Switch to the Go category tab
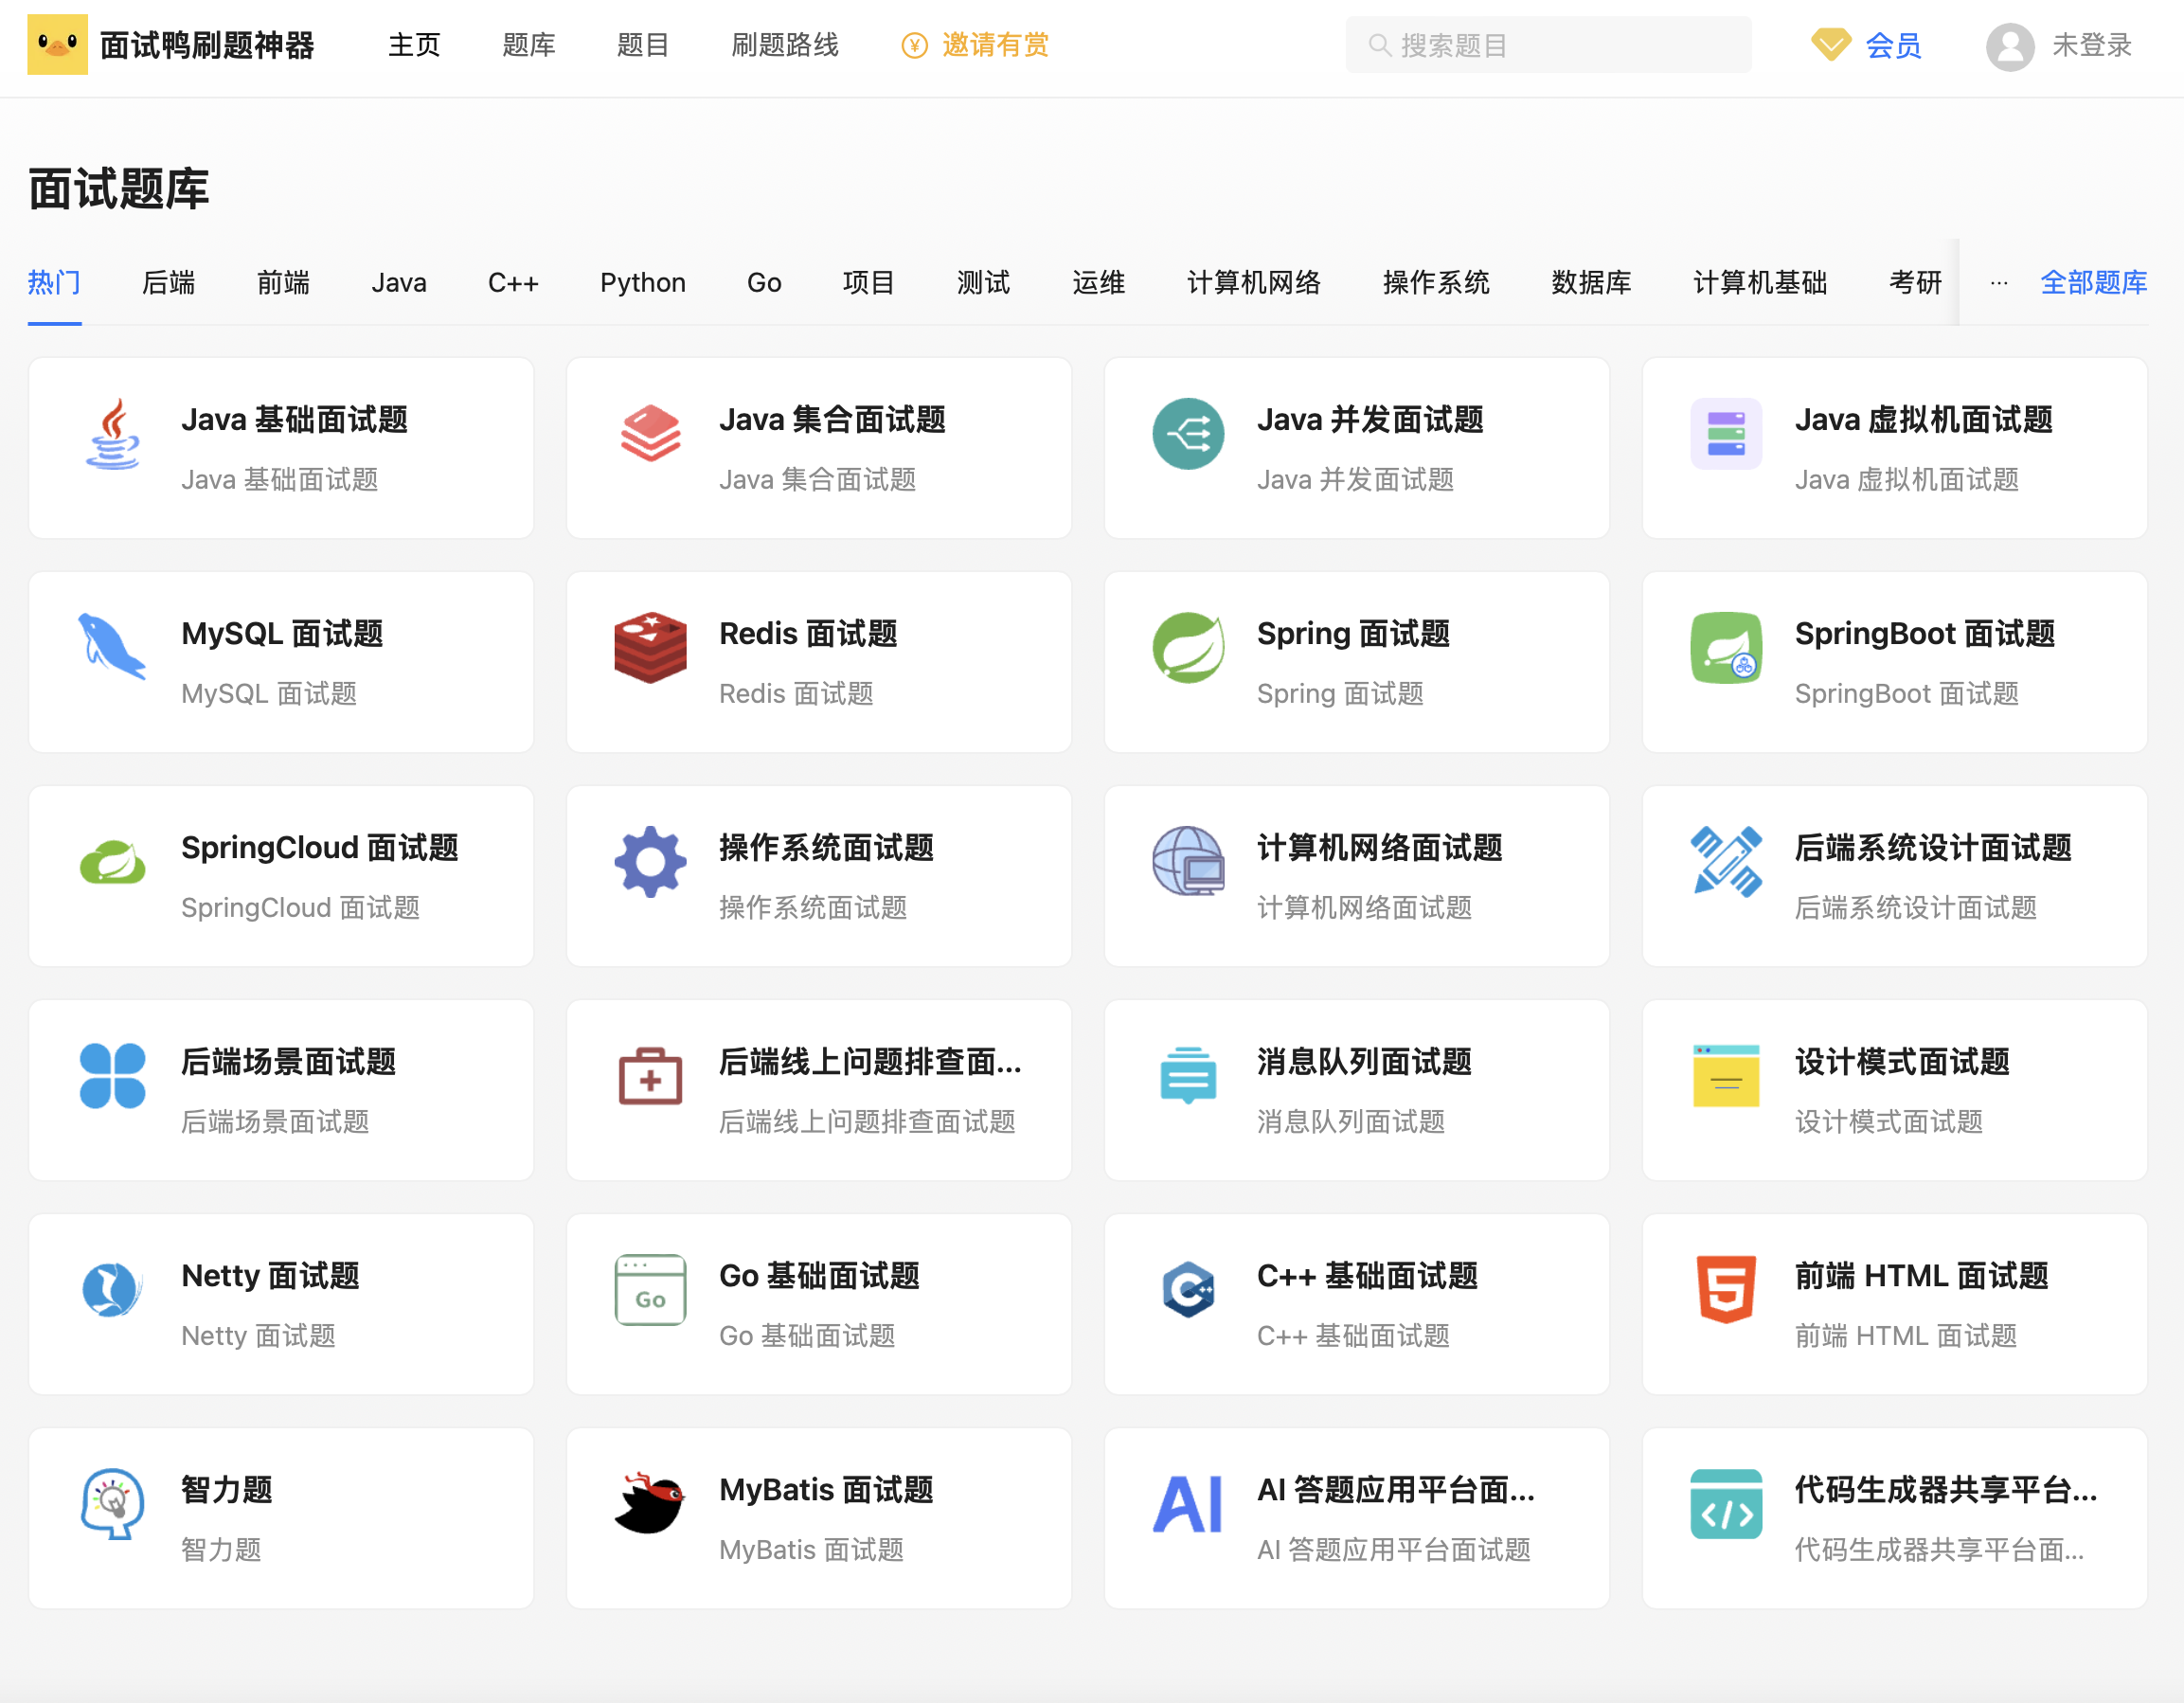 (x=764, y=283)
